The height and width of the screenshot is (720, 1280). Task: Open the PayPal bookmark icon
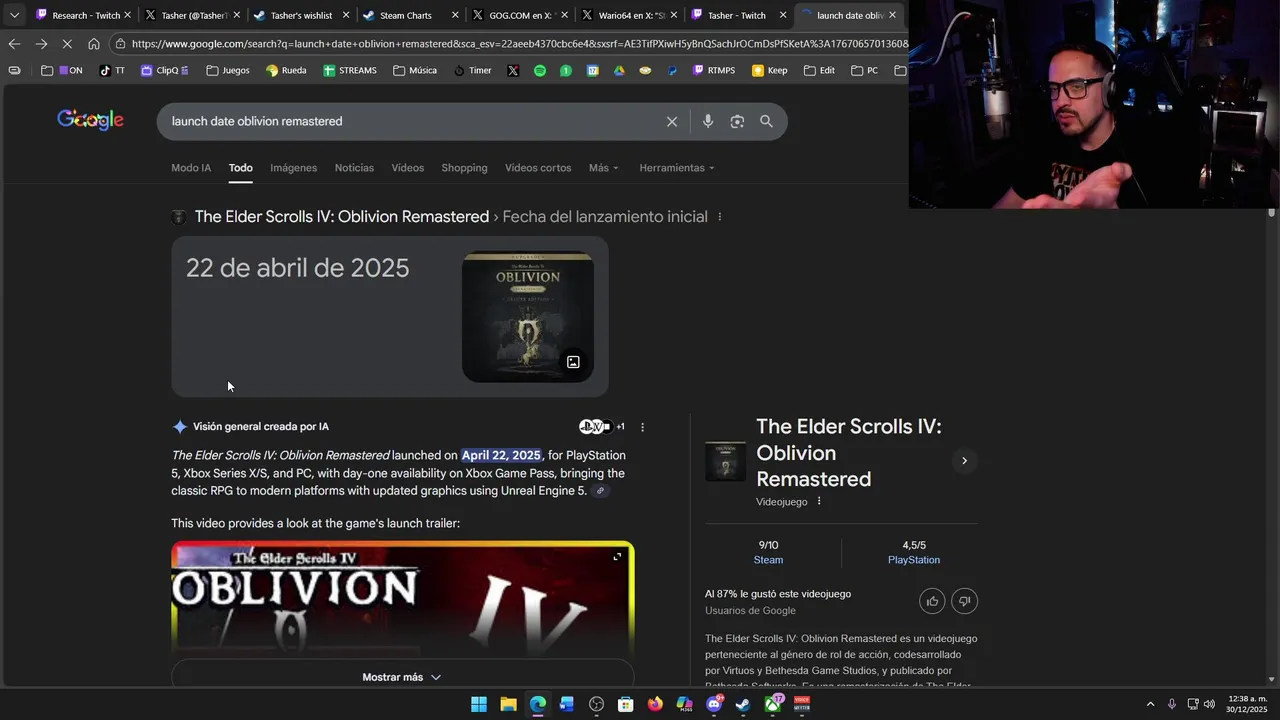(672, 70)
